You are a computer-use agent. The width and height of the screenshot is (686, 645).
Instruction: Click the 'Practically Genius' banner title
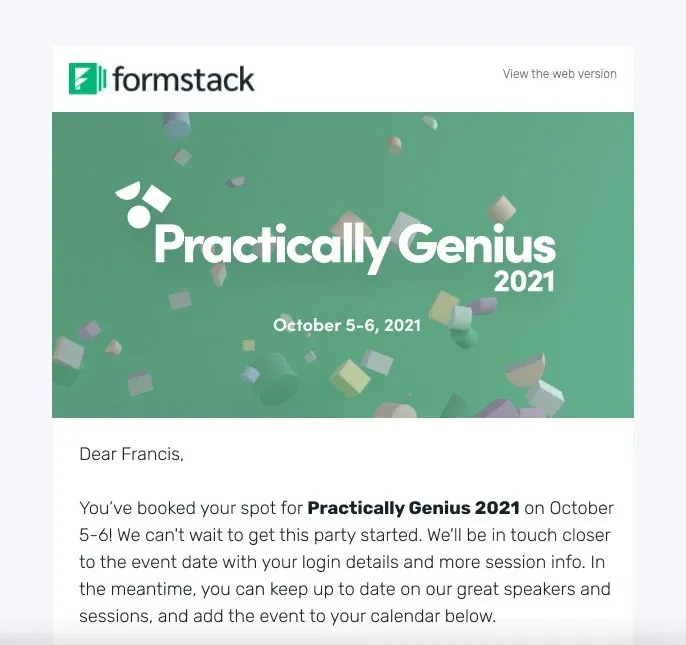(355, 246)
